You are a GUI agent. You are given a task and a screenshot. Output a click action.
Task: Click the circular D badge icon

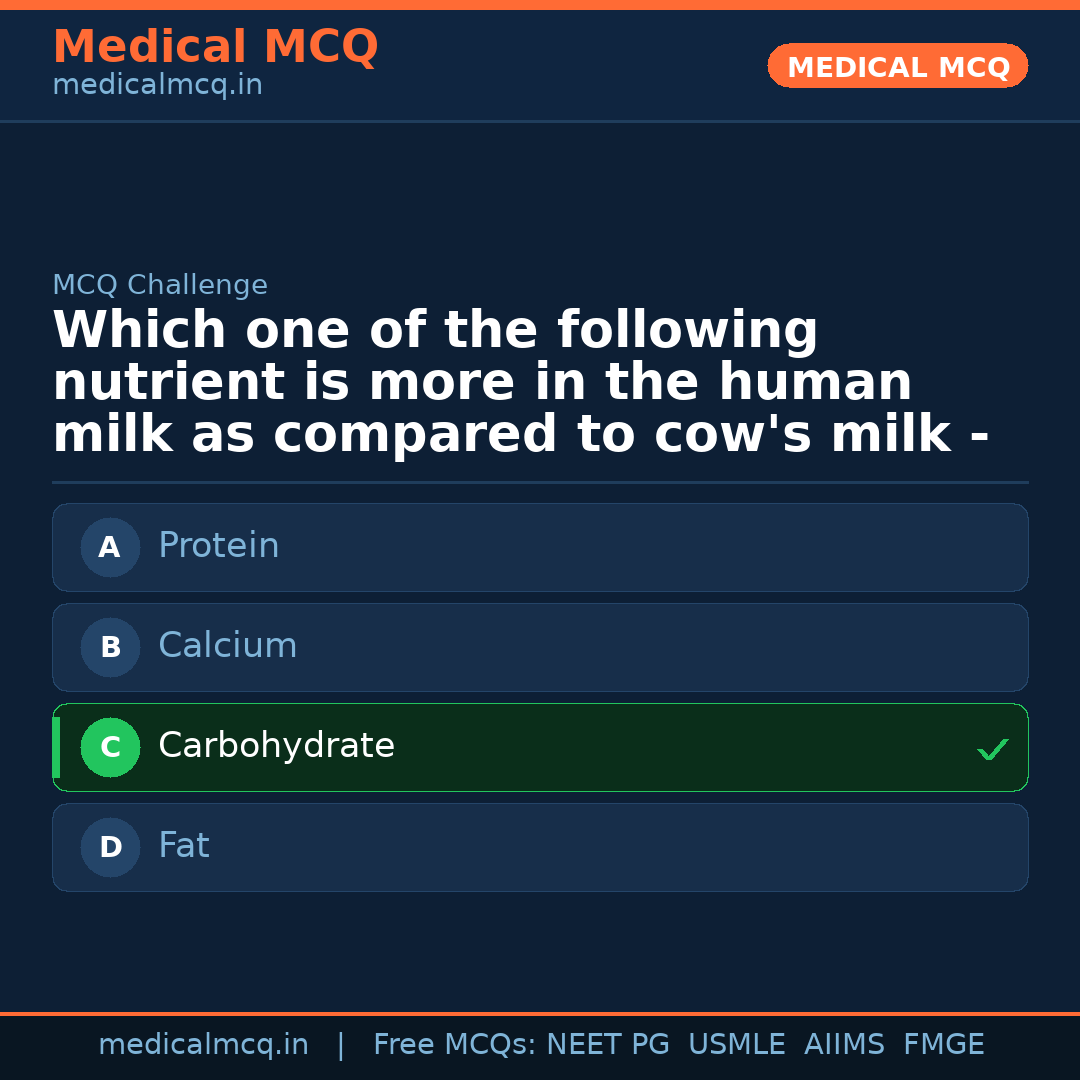click(110, 847)
